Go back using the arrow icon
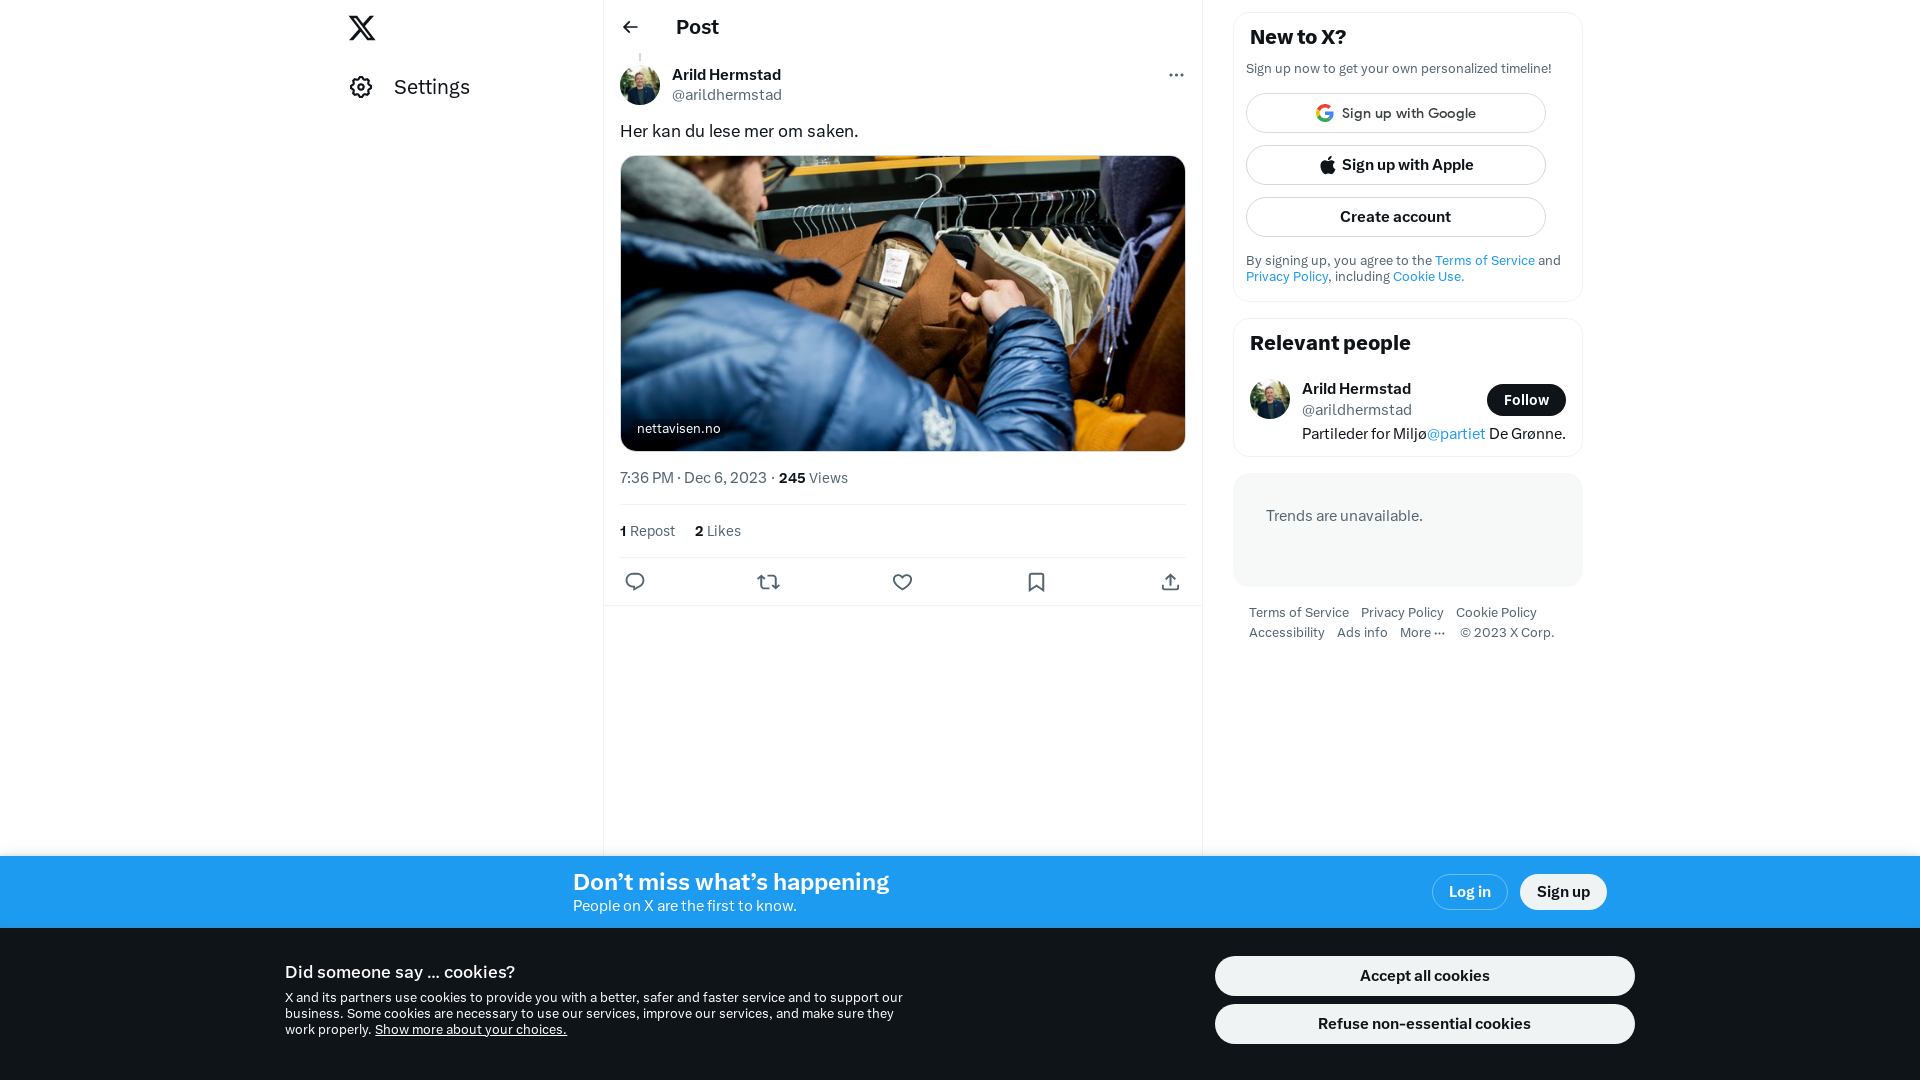The image size is (1920, 1080). (x=630, y=27)
